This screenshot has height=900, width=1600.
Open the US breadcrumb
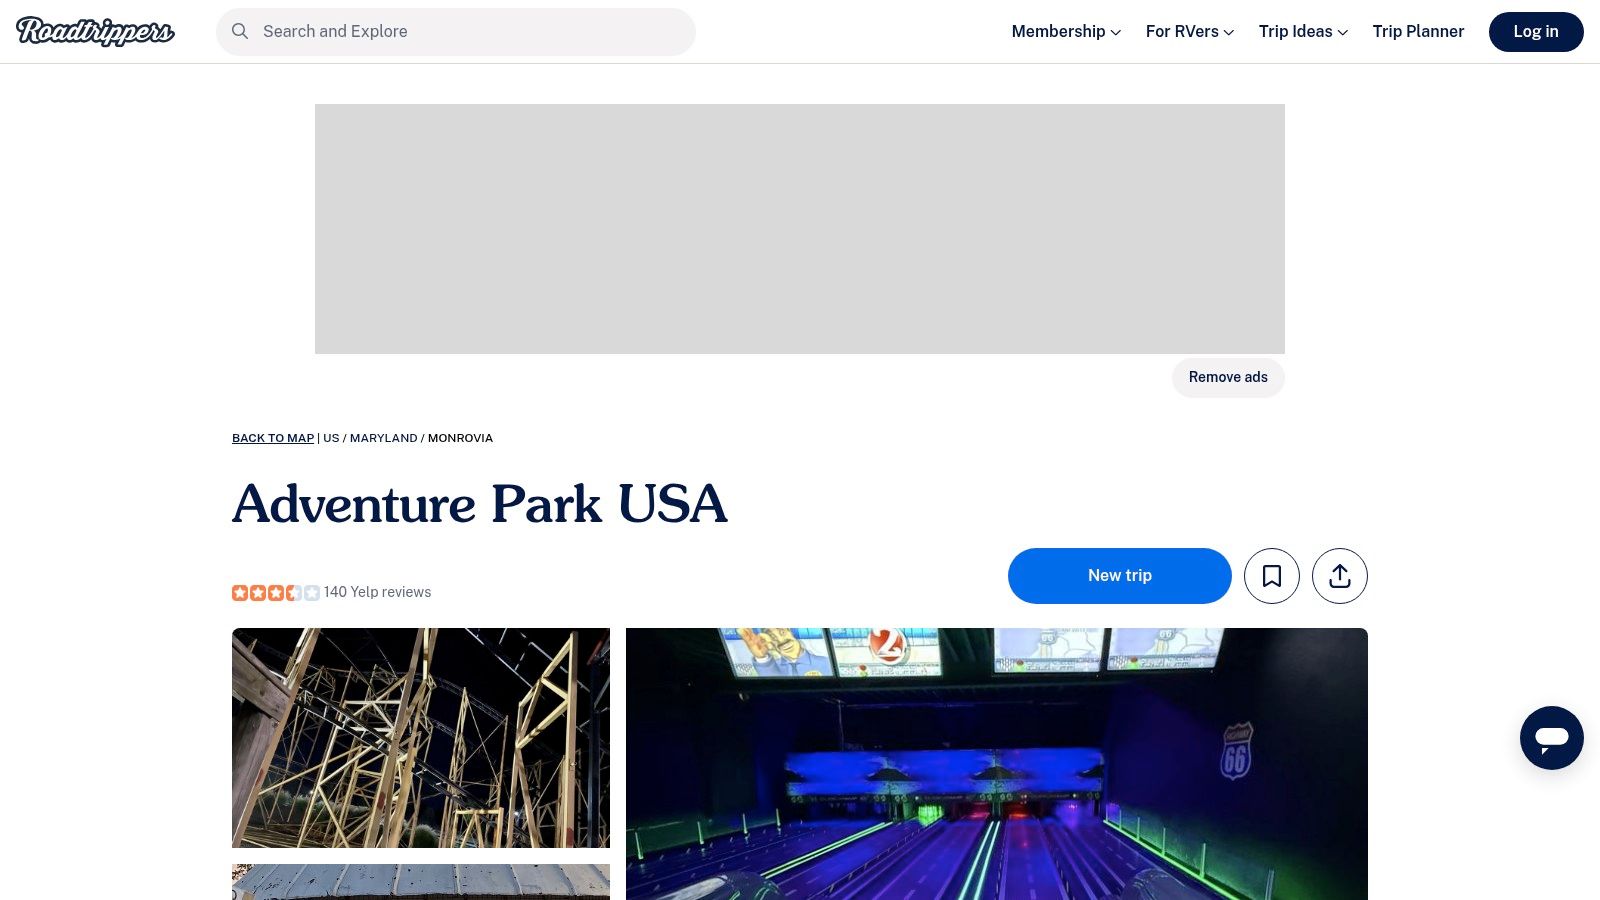tap(331, 438)
